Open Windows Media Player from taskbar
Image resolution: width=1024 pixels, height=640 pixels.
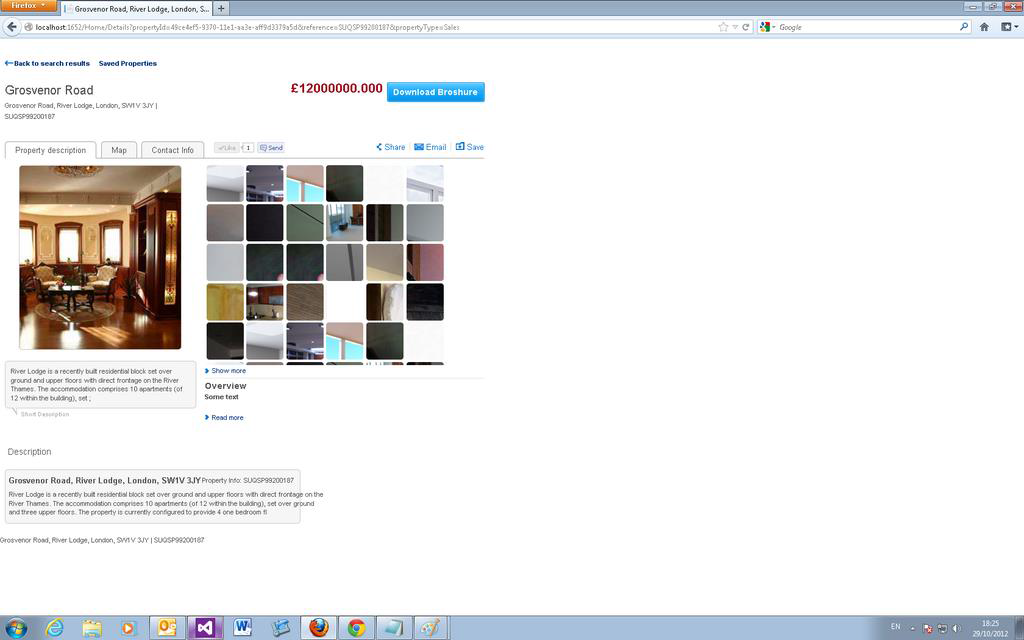click(x=128, y=628)
